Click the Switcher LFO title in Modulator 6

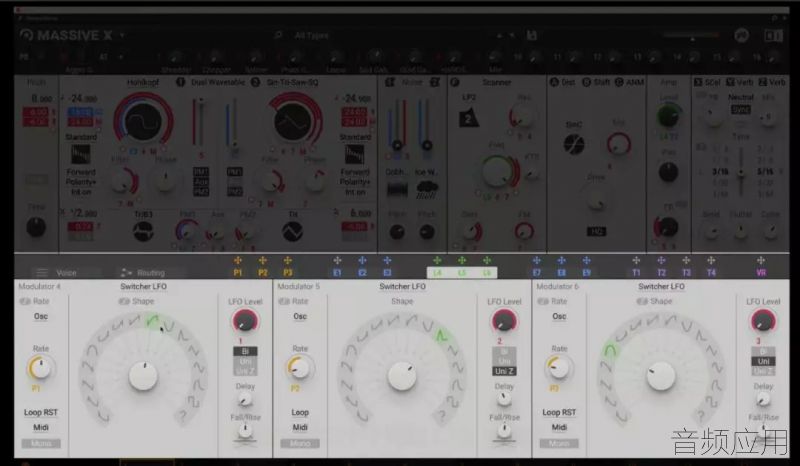click(x=661, y=286)
